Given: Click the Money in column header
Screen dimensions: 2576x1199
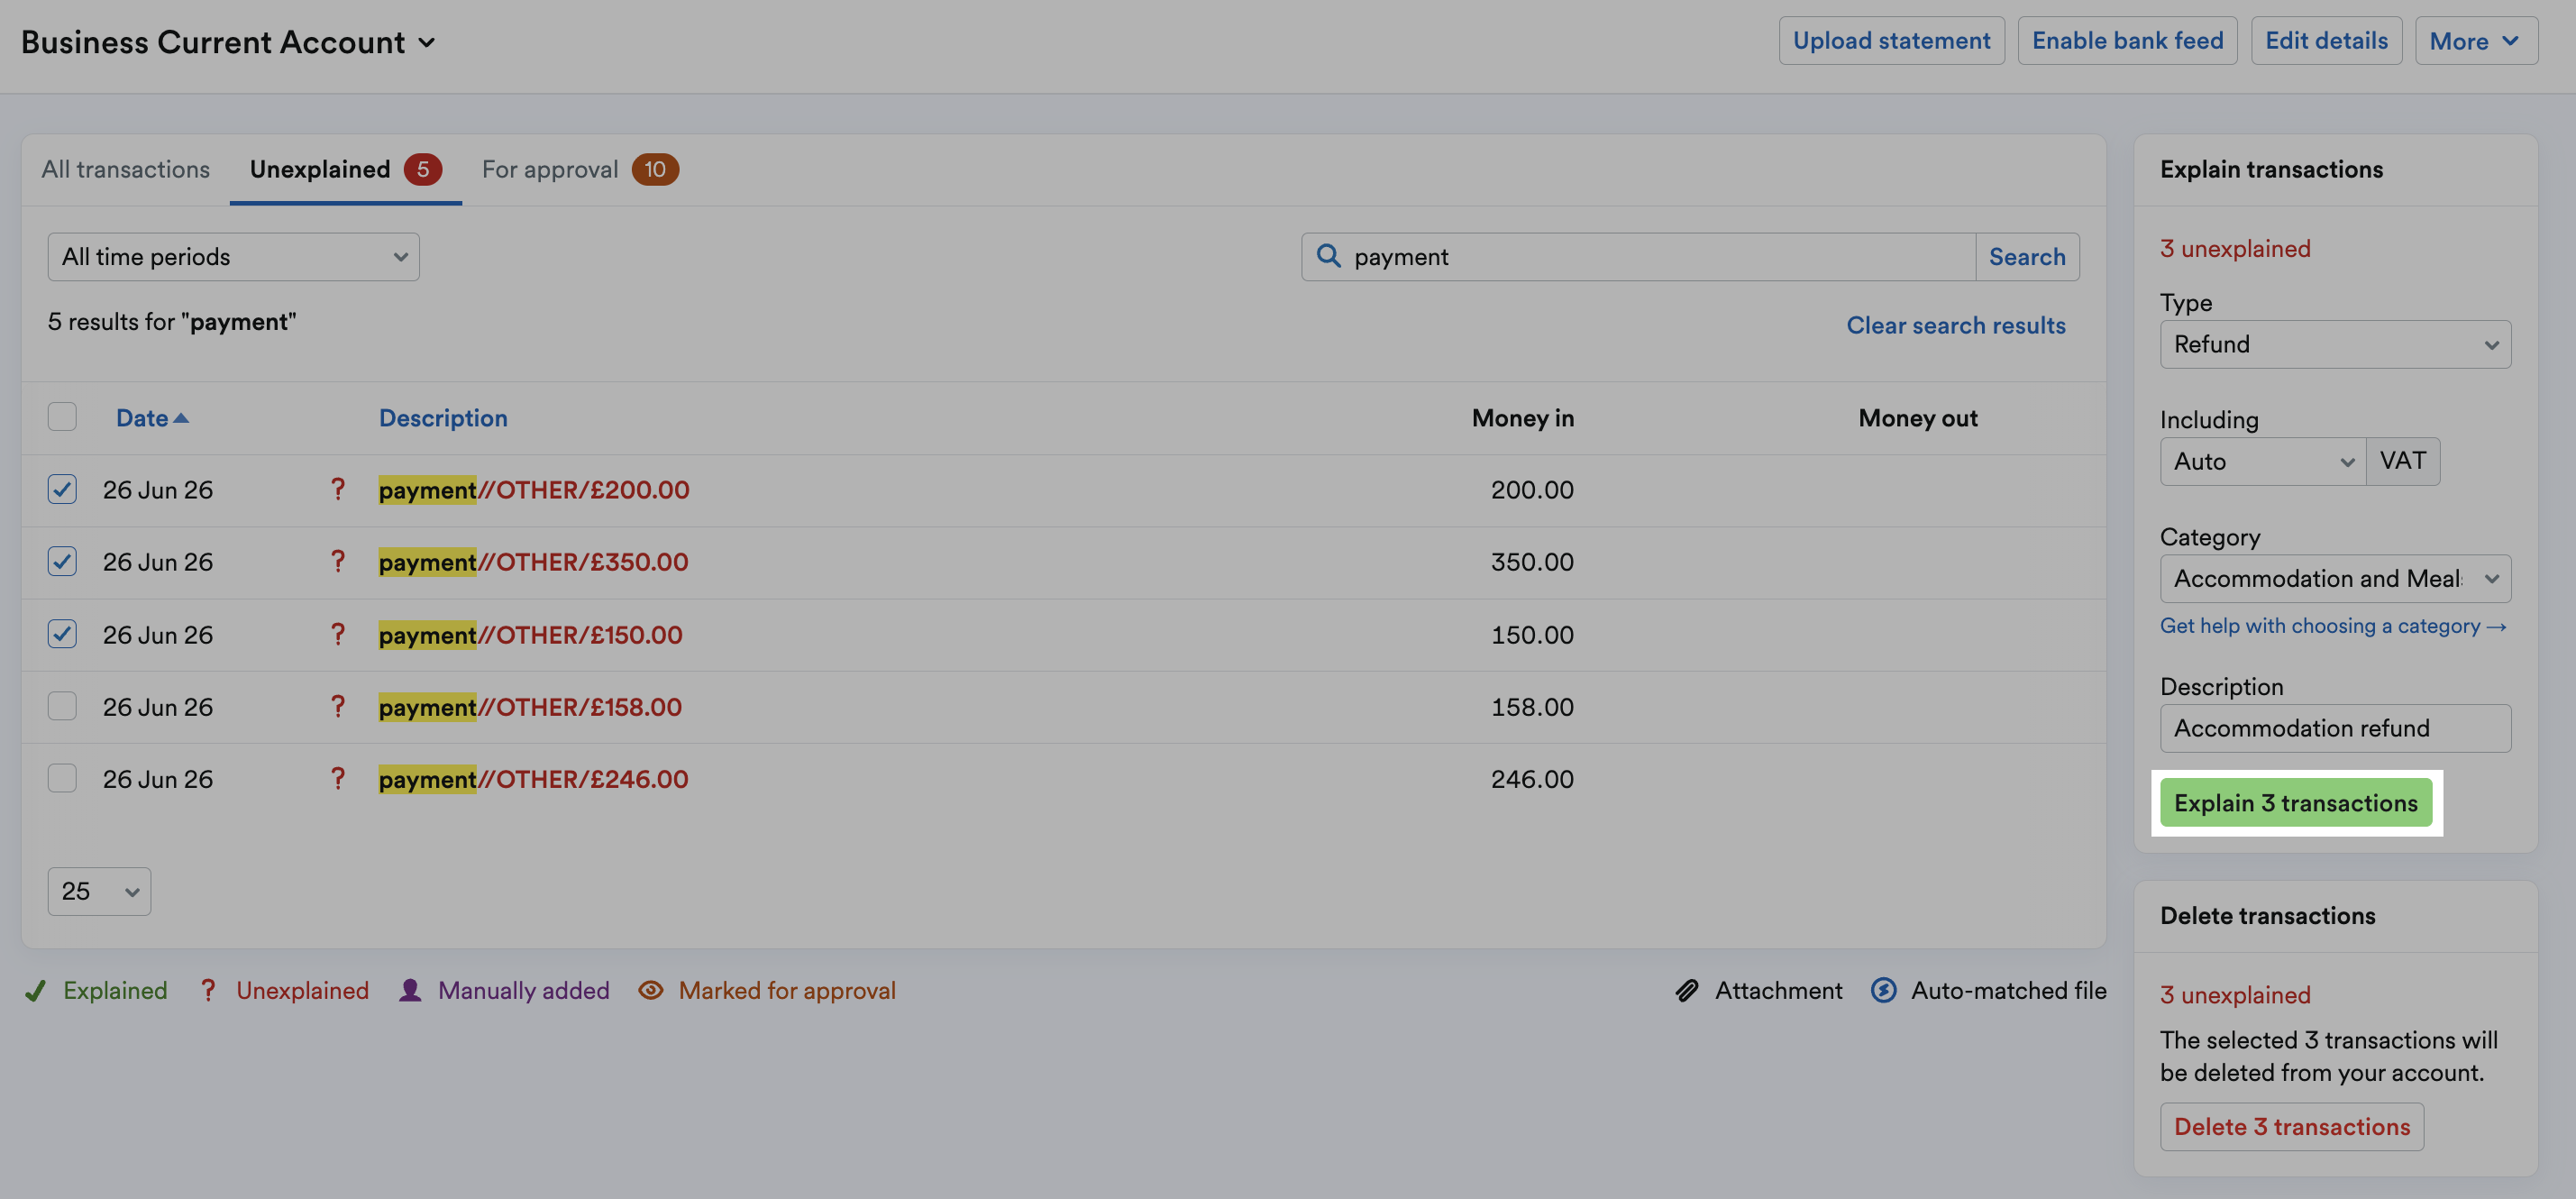Looking at the screenshot, I should click(x=1522, y=418).
